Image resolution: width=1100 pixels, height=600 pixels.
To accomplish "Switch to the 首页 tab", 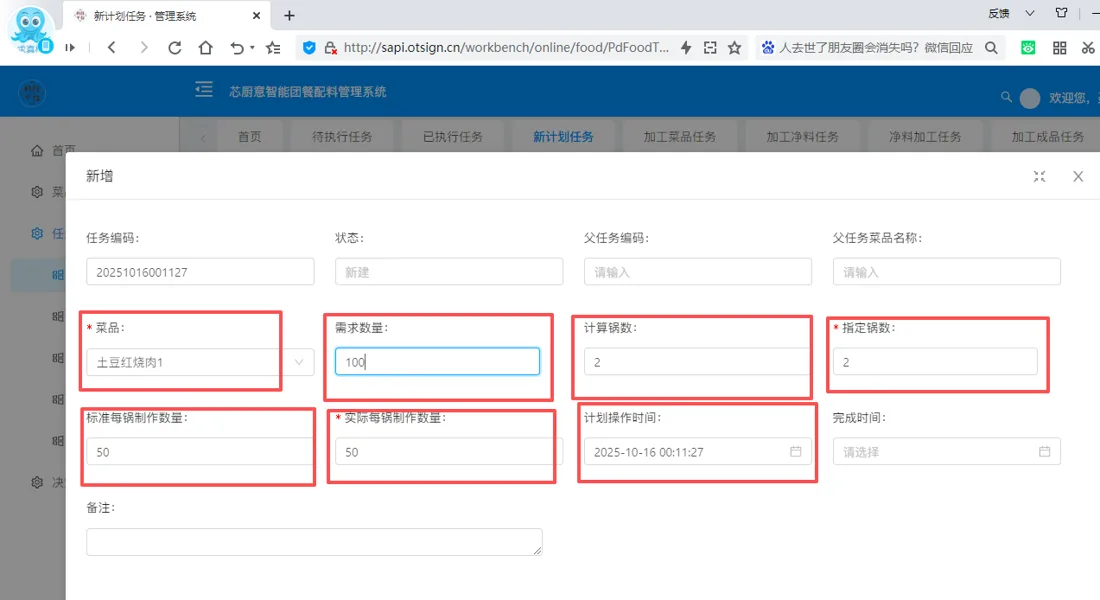I will (x=250, y=136).
